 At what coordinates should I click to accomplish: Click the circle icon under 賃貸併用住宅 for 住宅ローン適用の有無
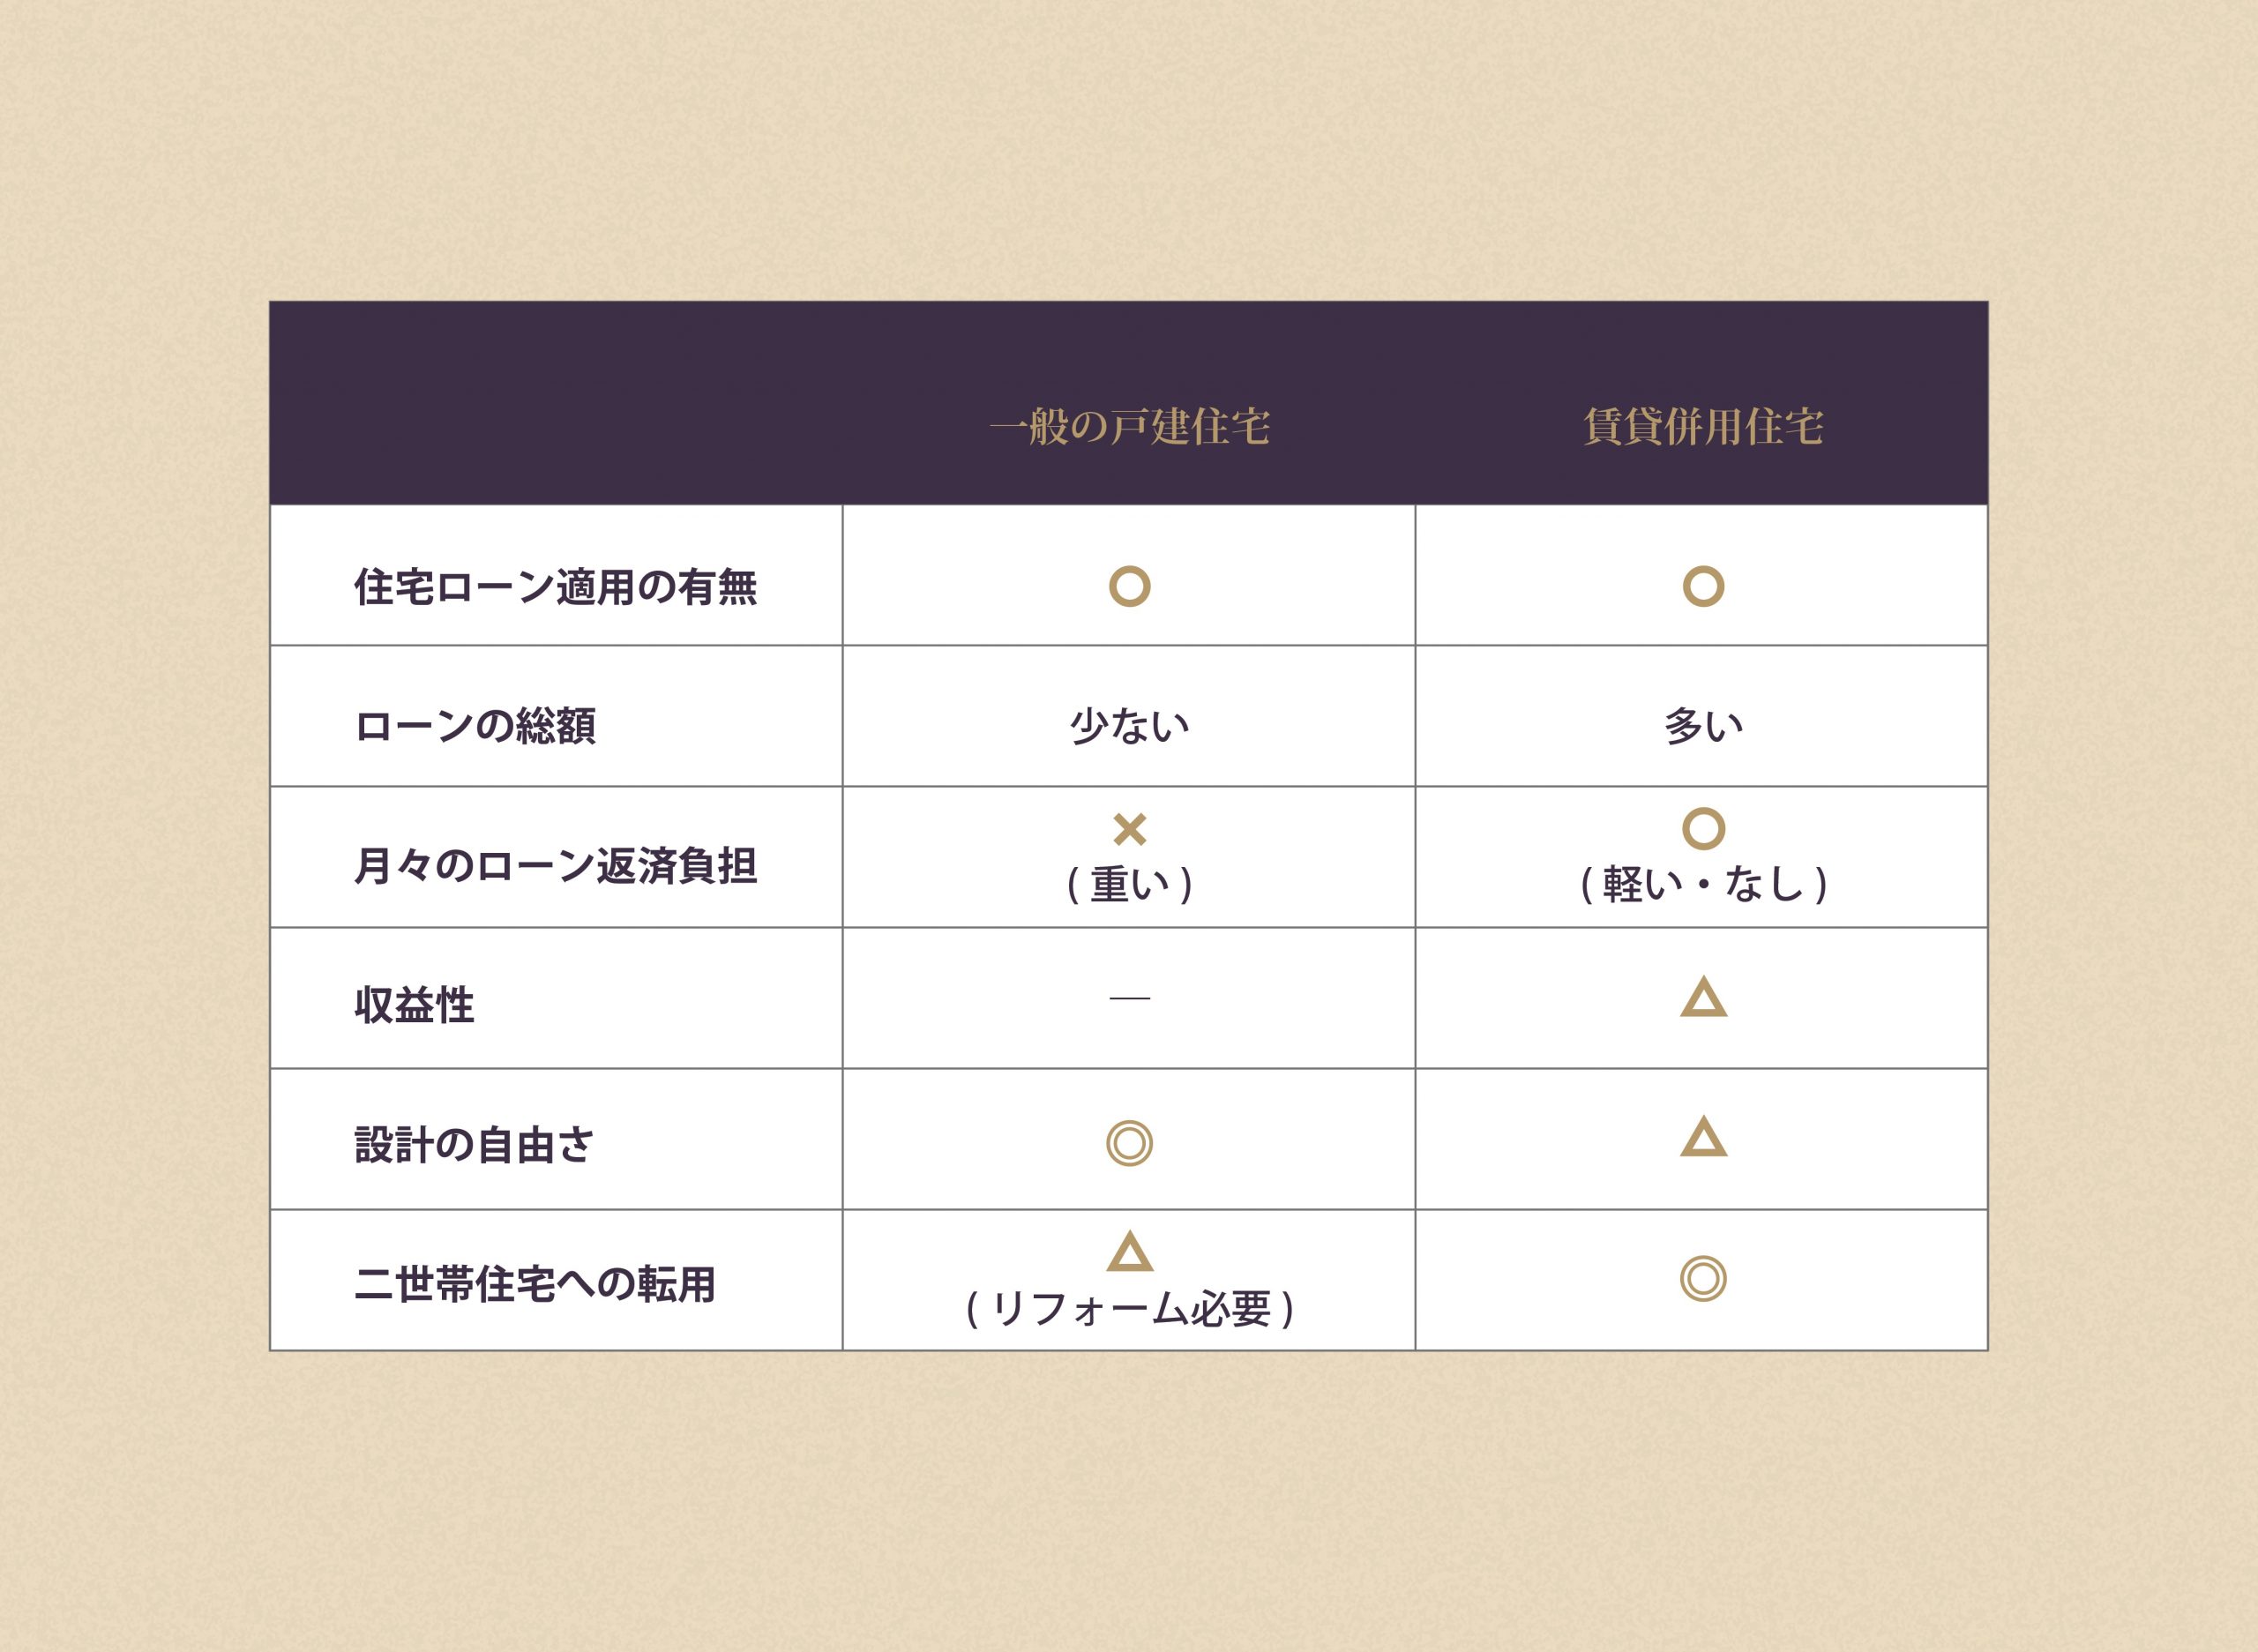point(1703,586)
